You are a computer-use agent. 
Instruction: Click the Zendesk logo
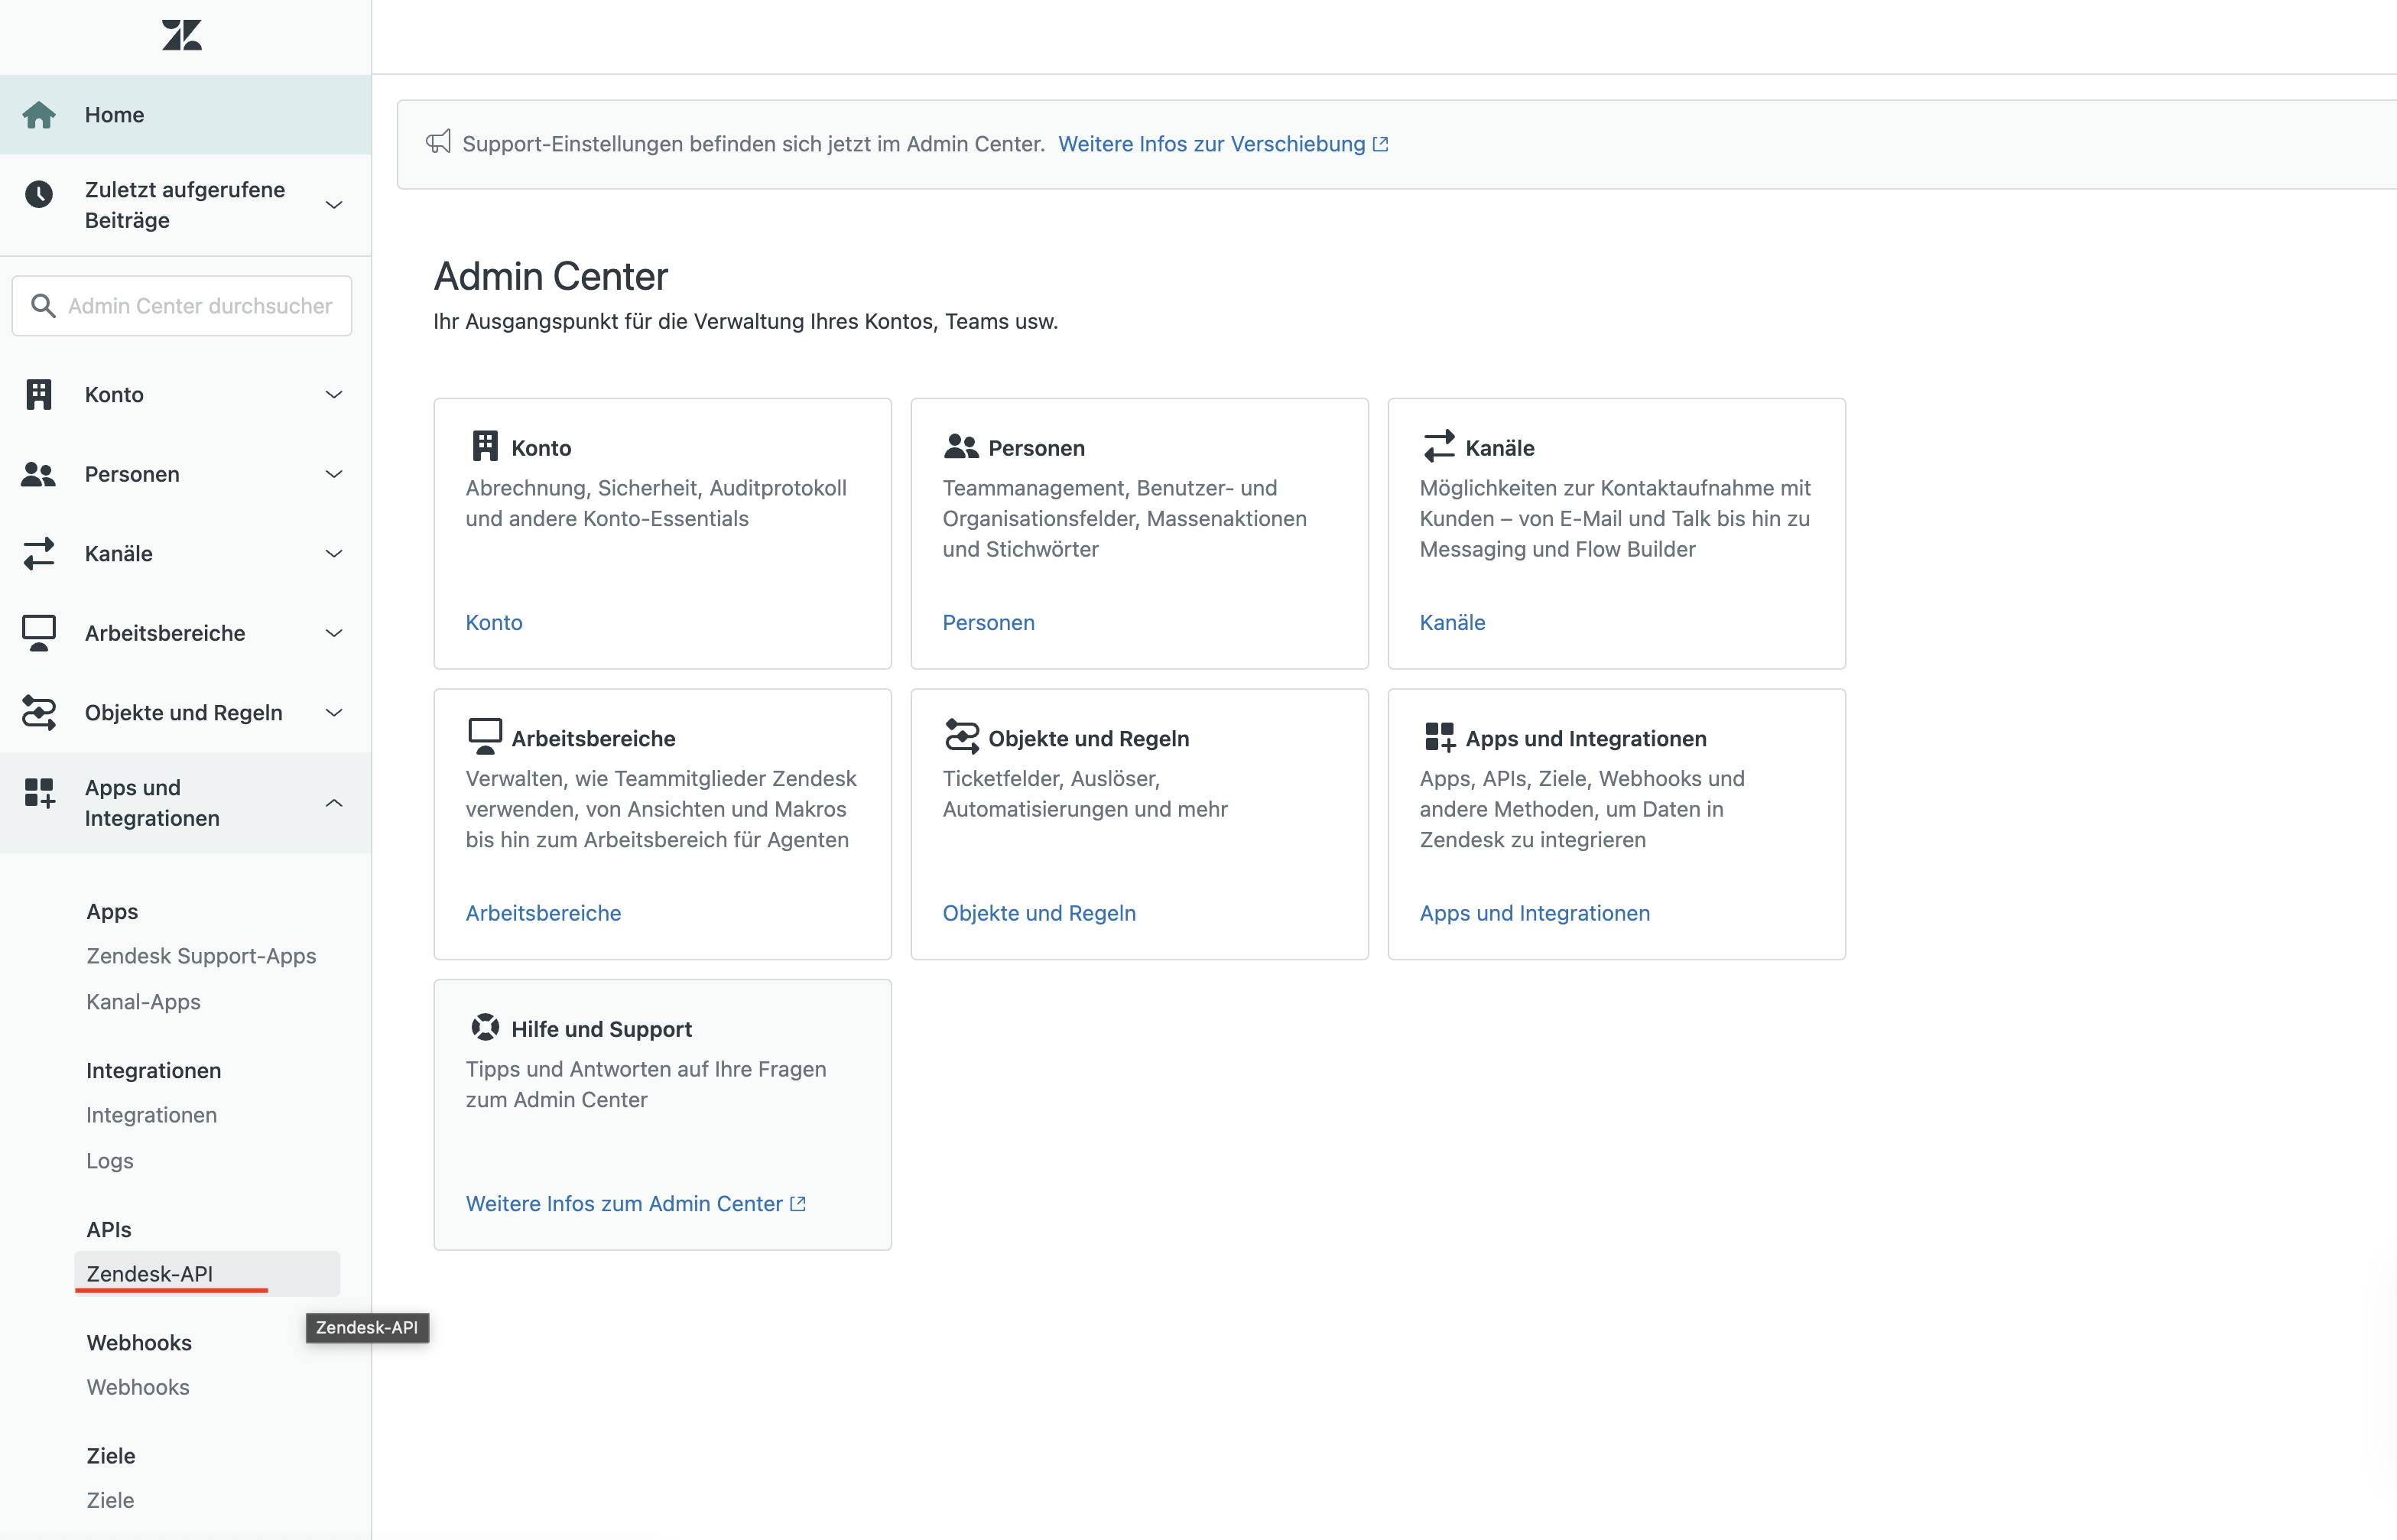(182, 35)
